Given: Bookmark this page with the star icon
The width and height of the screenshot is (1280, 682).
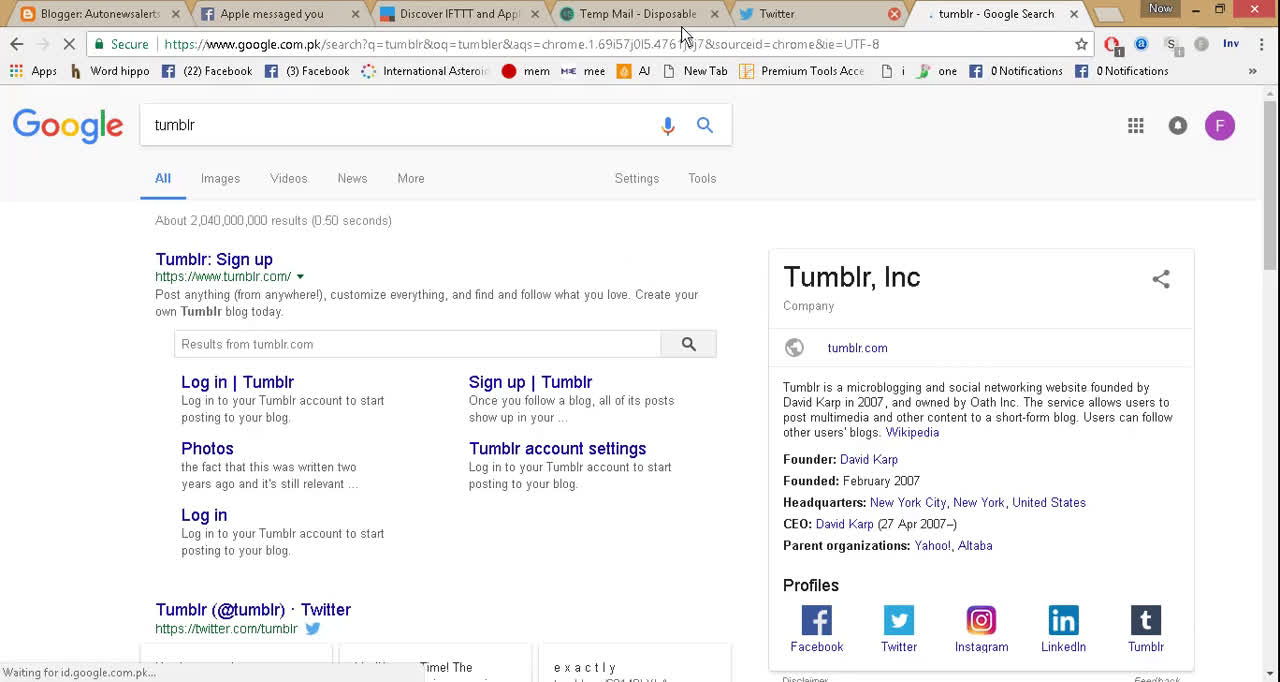Looking at the screenshot, I should 1081,44.
